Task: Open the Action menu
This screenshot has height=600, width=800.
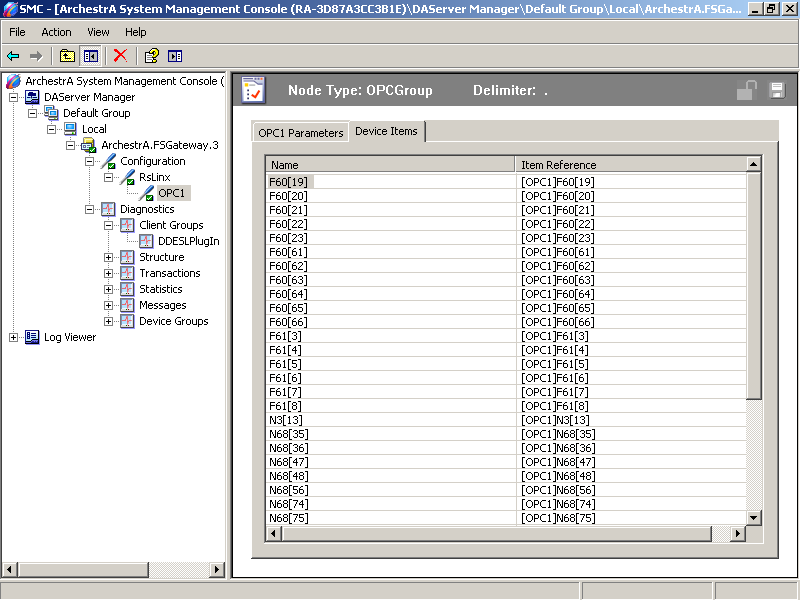Action: click(x=56, y=32)
